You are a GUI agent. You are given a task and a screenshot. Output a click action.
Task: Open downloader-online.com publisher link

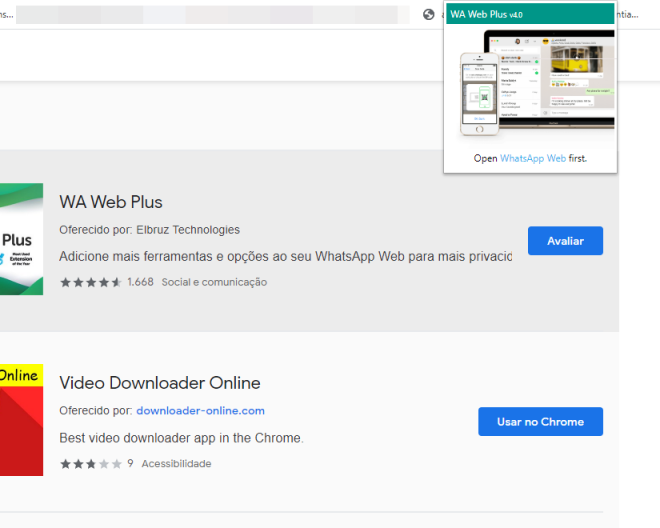pyautogui.click(x=200, y=411)
